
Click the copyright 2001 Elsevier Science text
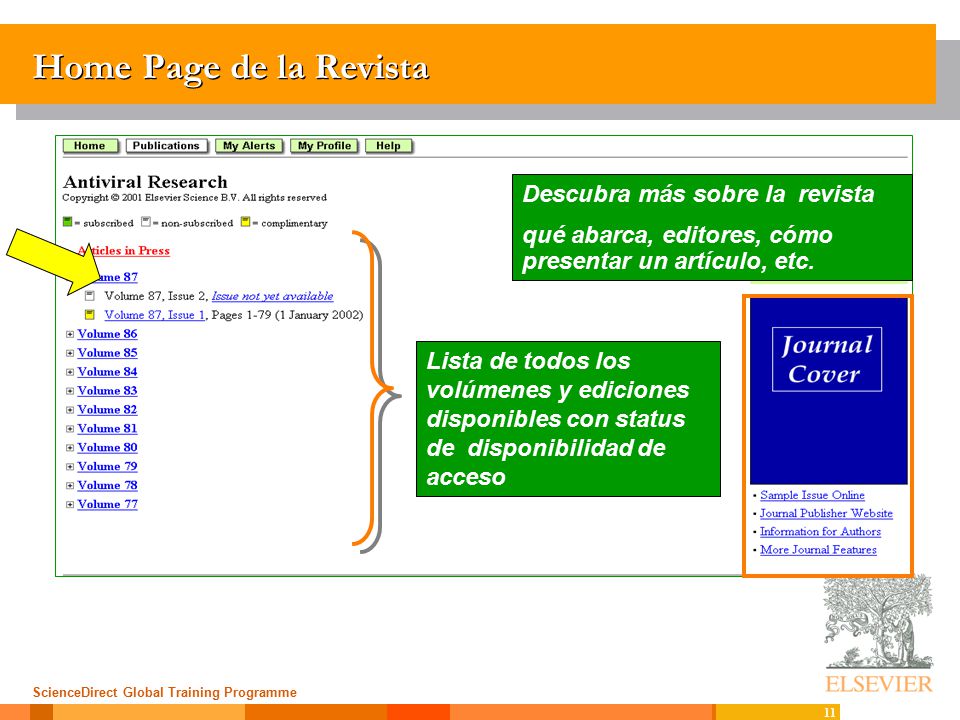point(195,198)
